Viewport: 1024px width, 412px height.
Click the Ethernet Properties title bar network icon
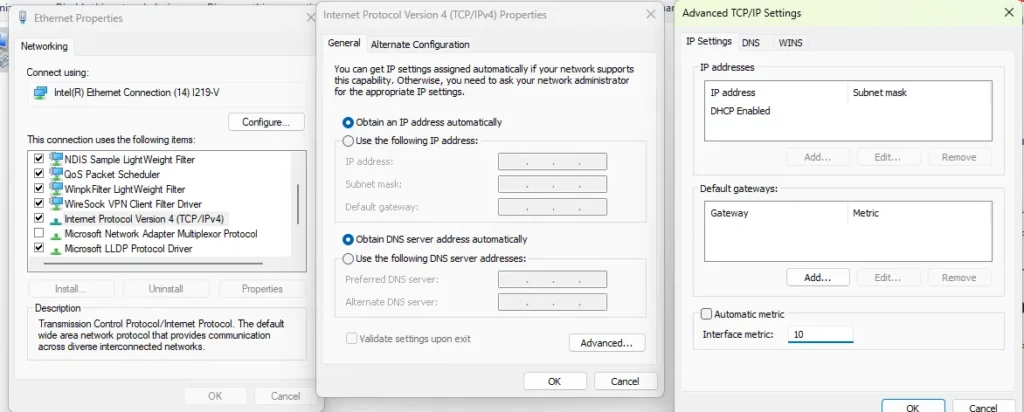pyautogui.click(x=24, y=18)
